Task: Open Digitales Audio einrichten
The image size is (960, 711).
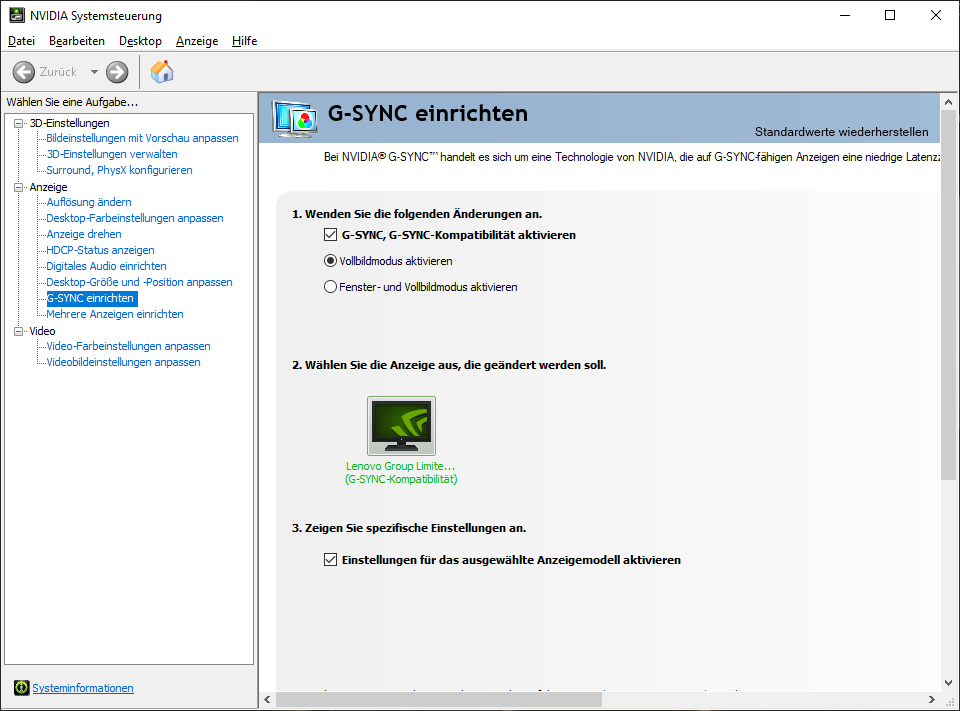Action: (107, 266)
